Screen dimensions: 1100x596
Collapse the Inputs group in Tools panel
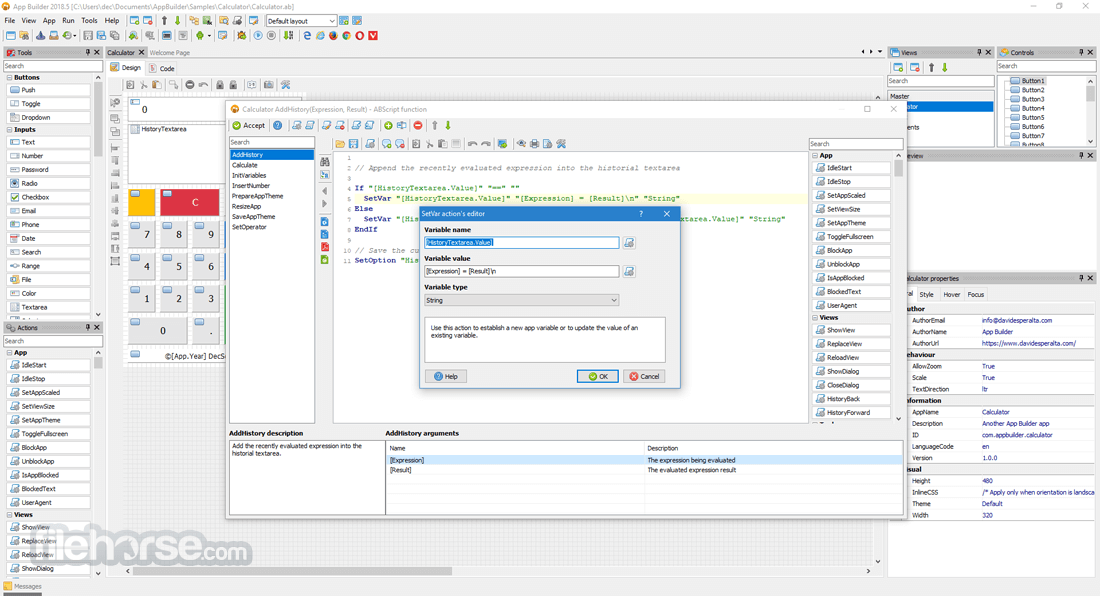point(10,130)
